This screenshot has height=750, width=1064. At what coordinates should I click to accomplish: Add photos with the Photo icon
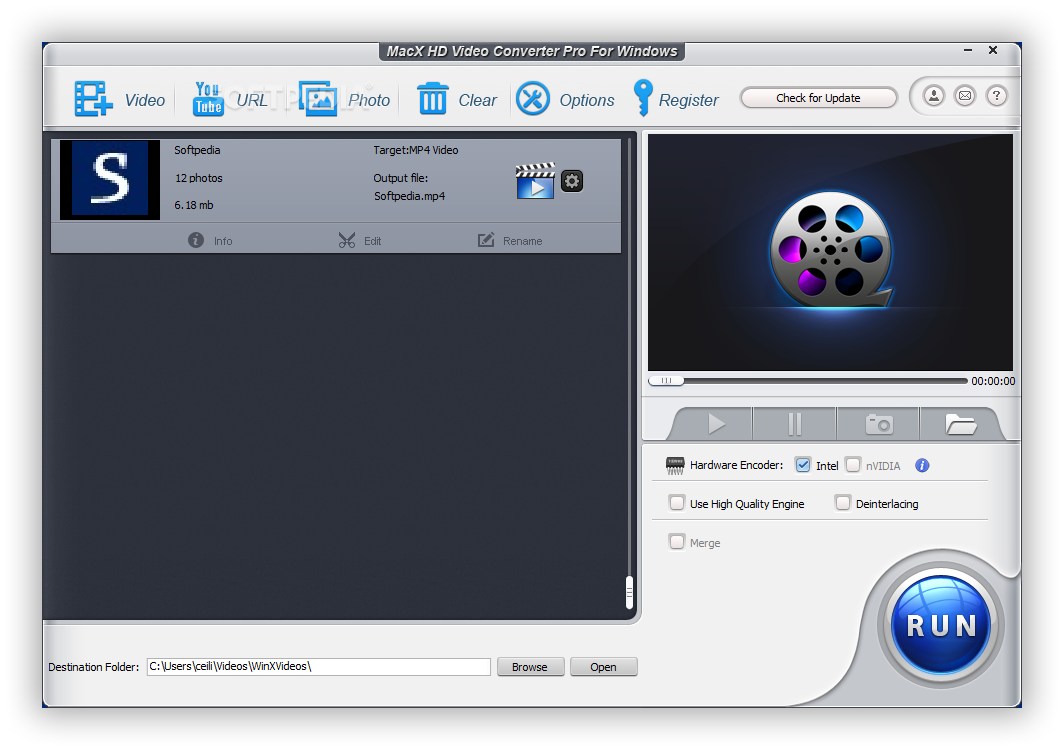318,99
